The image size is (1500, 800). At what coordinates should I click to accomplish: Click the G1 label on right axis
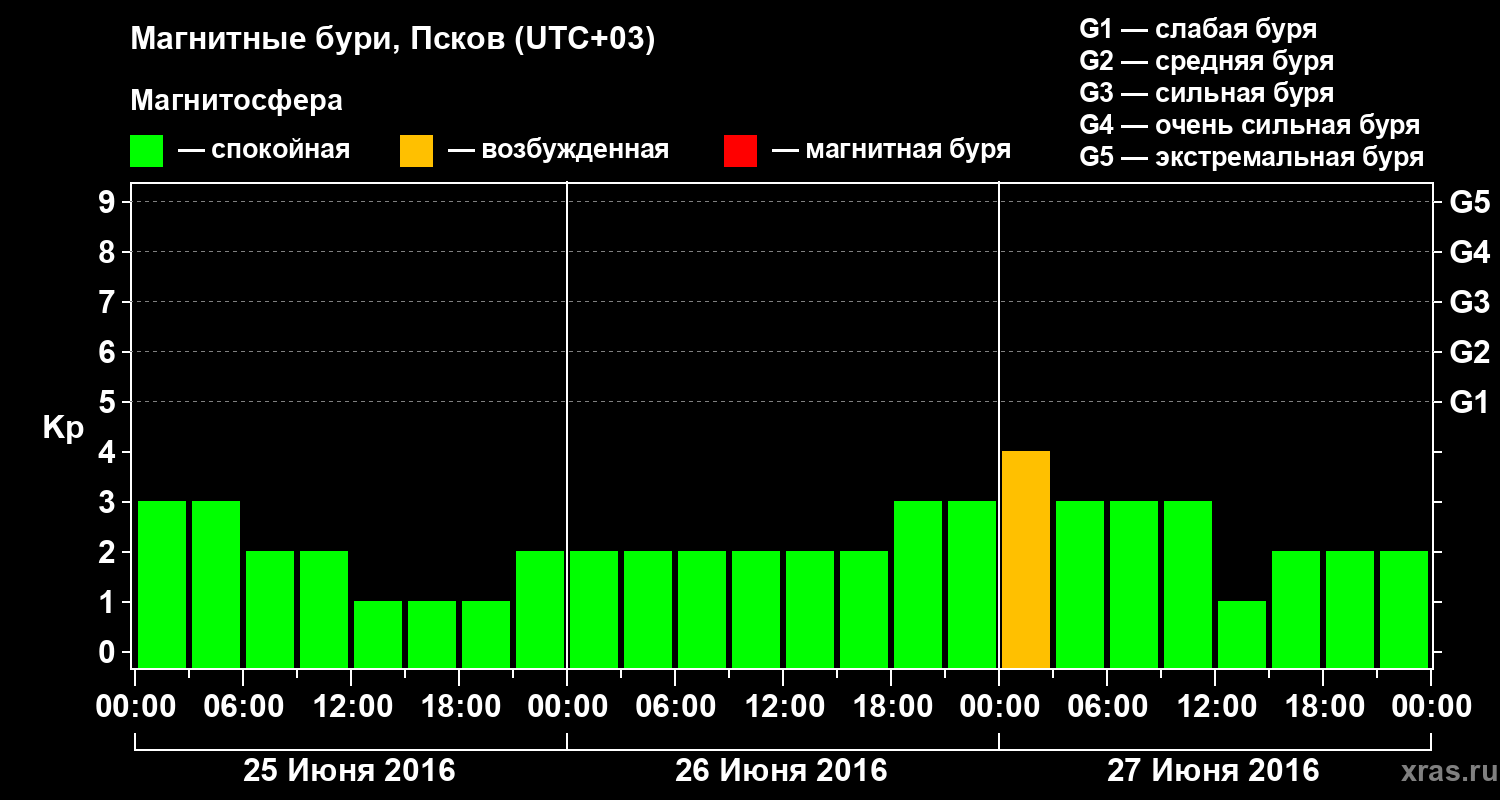[1470, 402]
